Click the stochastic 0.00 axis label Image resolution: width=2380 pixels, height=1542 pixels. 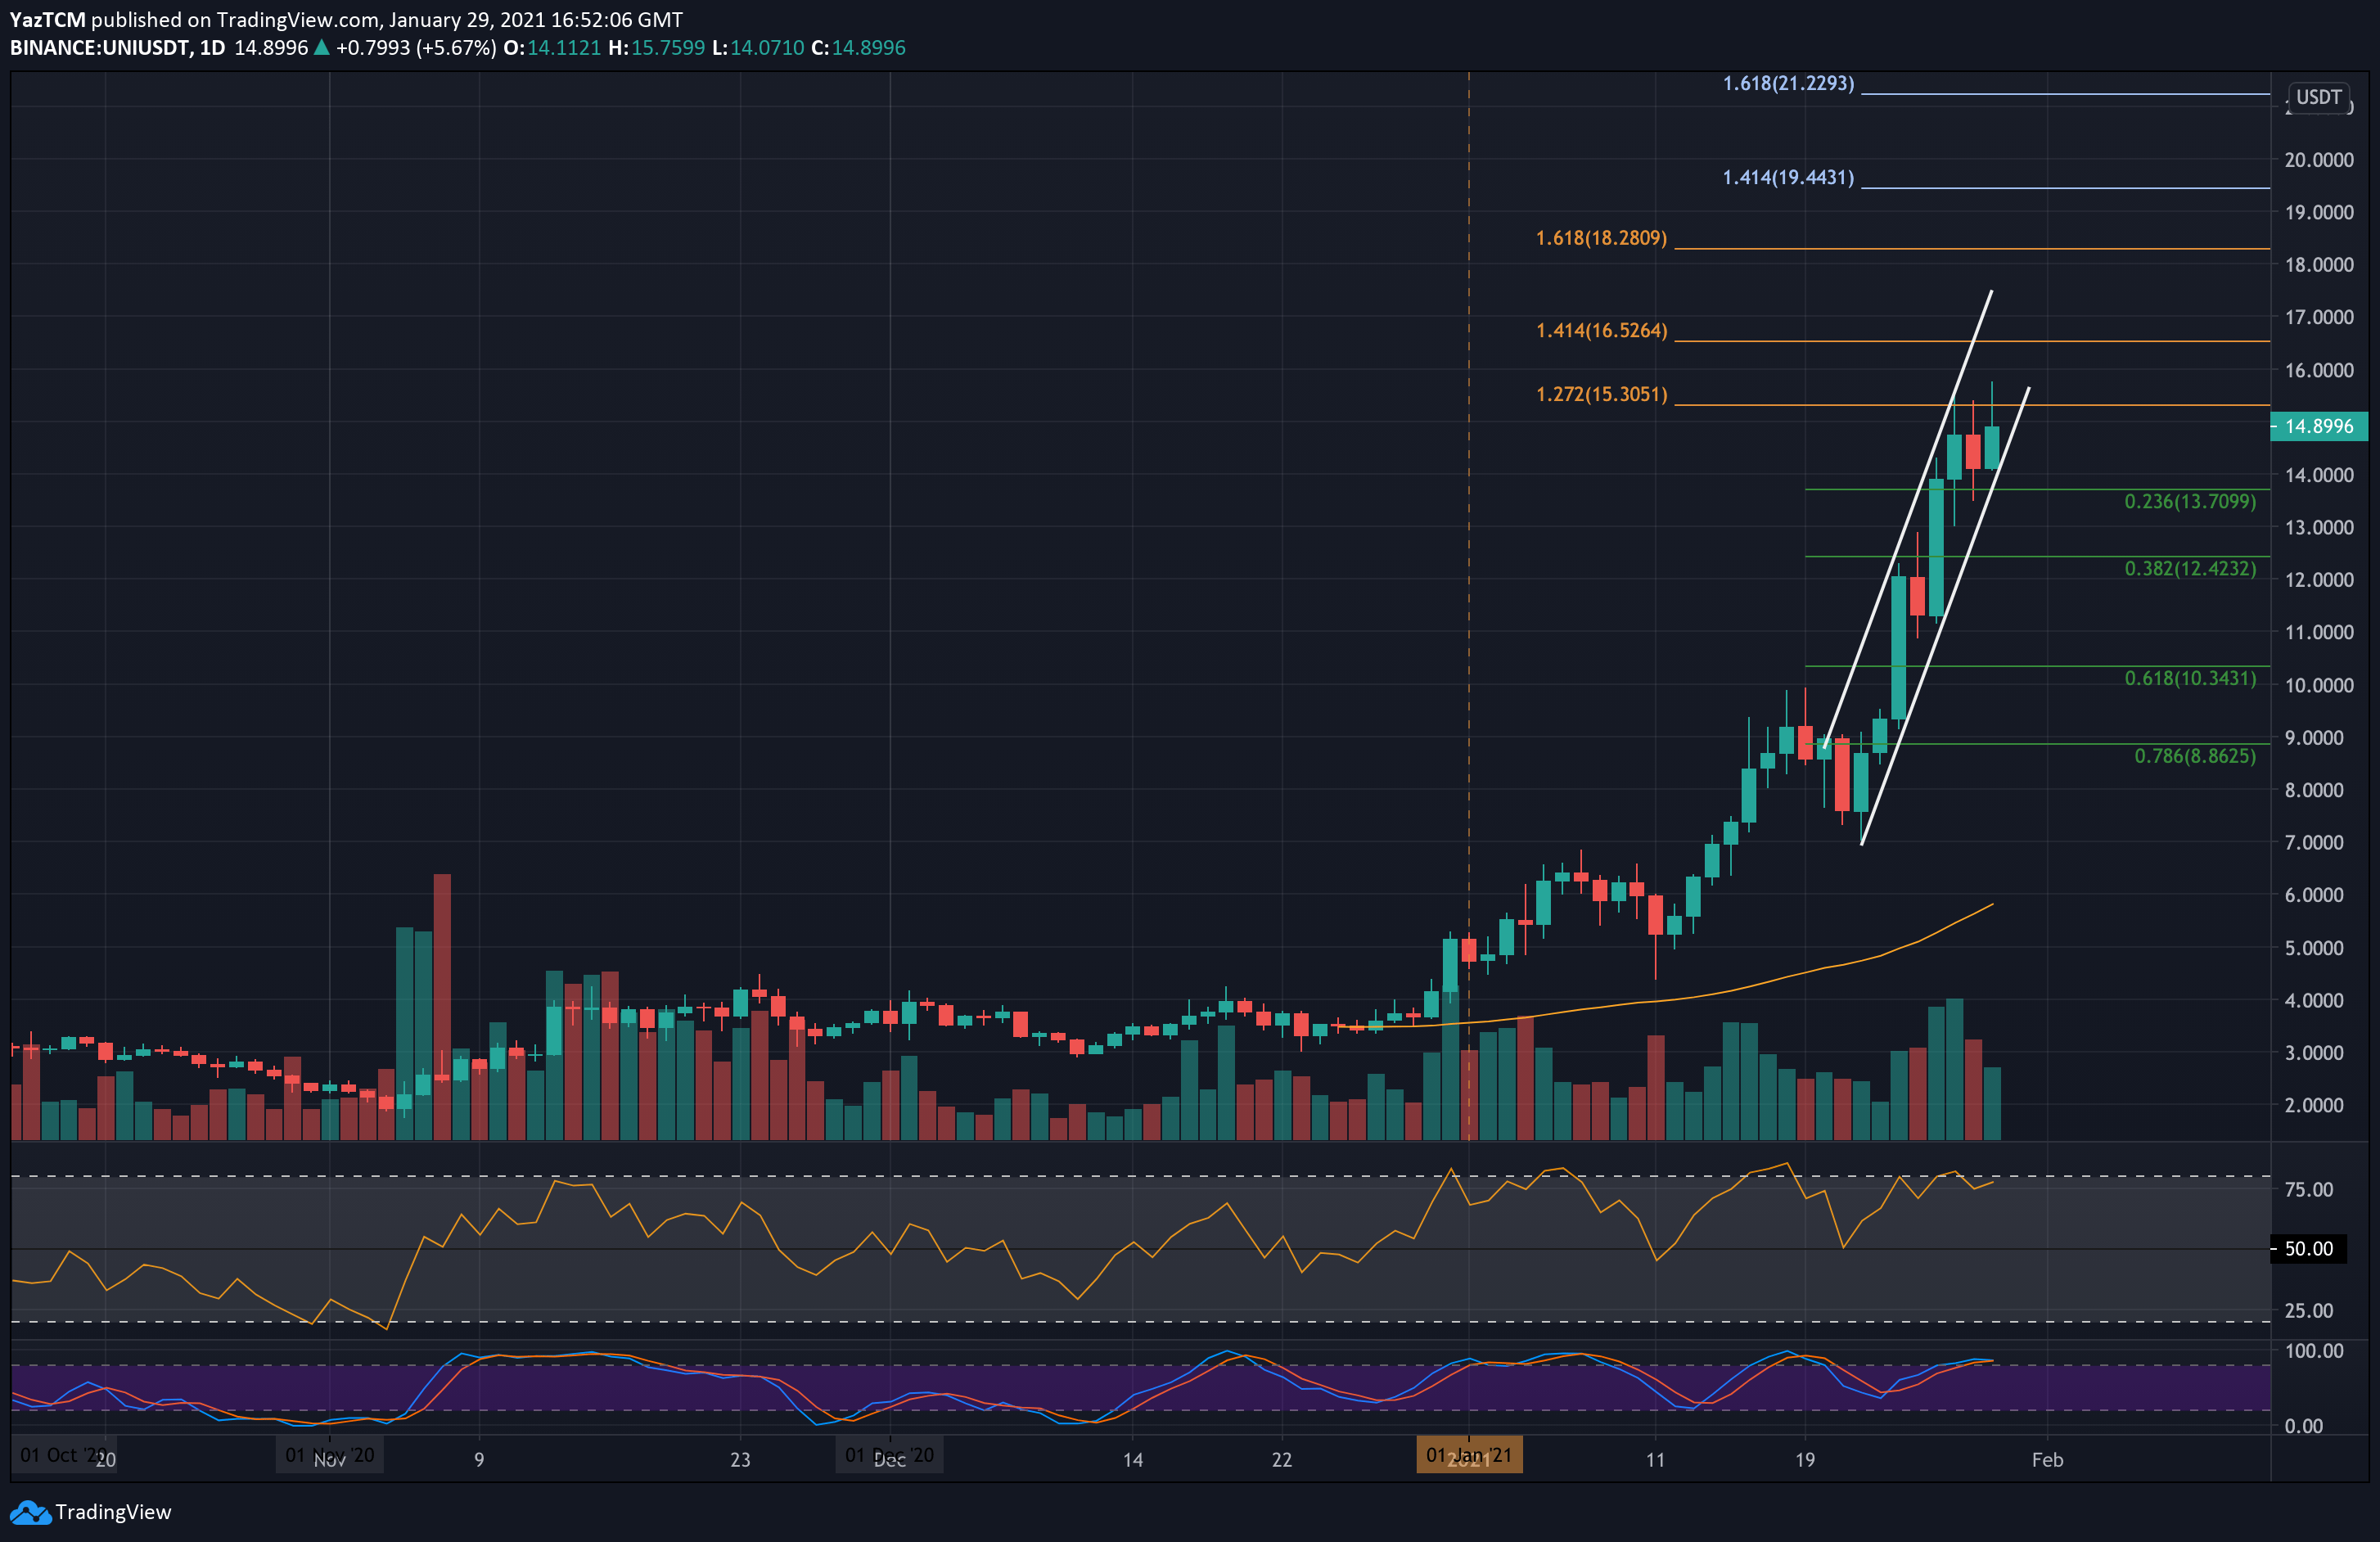2303,1426
